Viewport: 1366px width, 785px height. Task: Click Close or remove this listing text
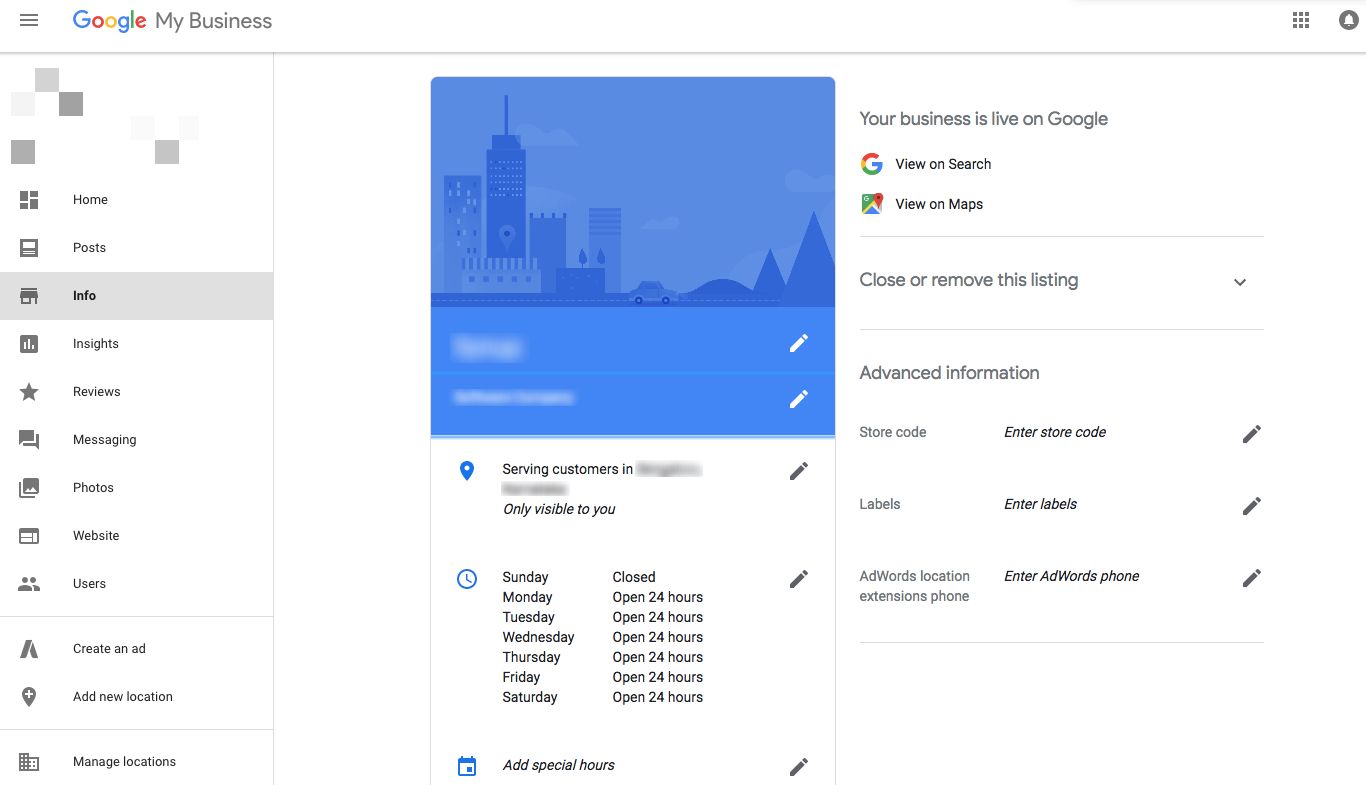click(x=969, y=280)
